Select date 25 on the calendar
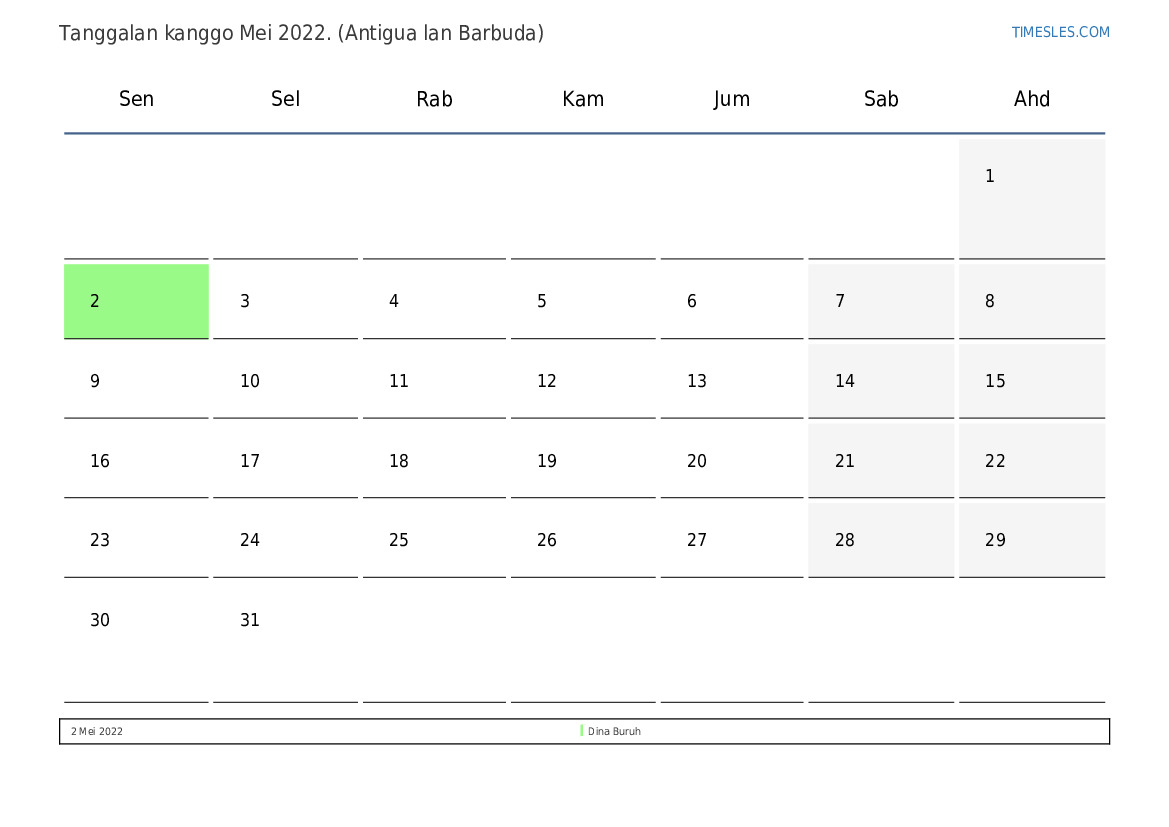 click(434, 540)
